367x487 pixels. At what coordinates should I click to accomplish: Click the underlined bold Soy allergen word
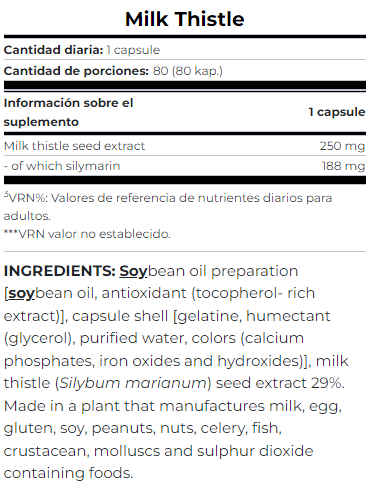click(x=133, y=271)
